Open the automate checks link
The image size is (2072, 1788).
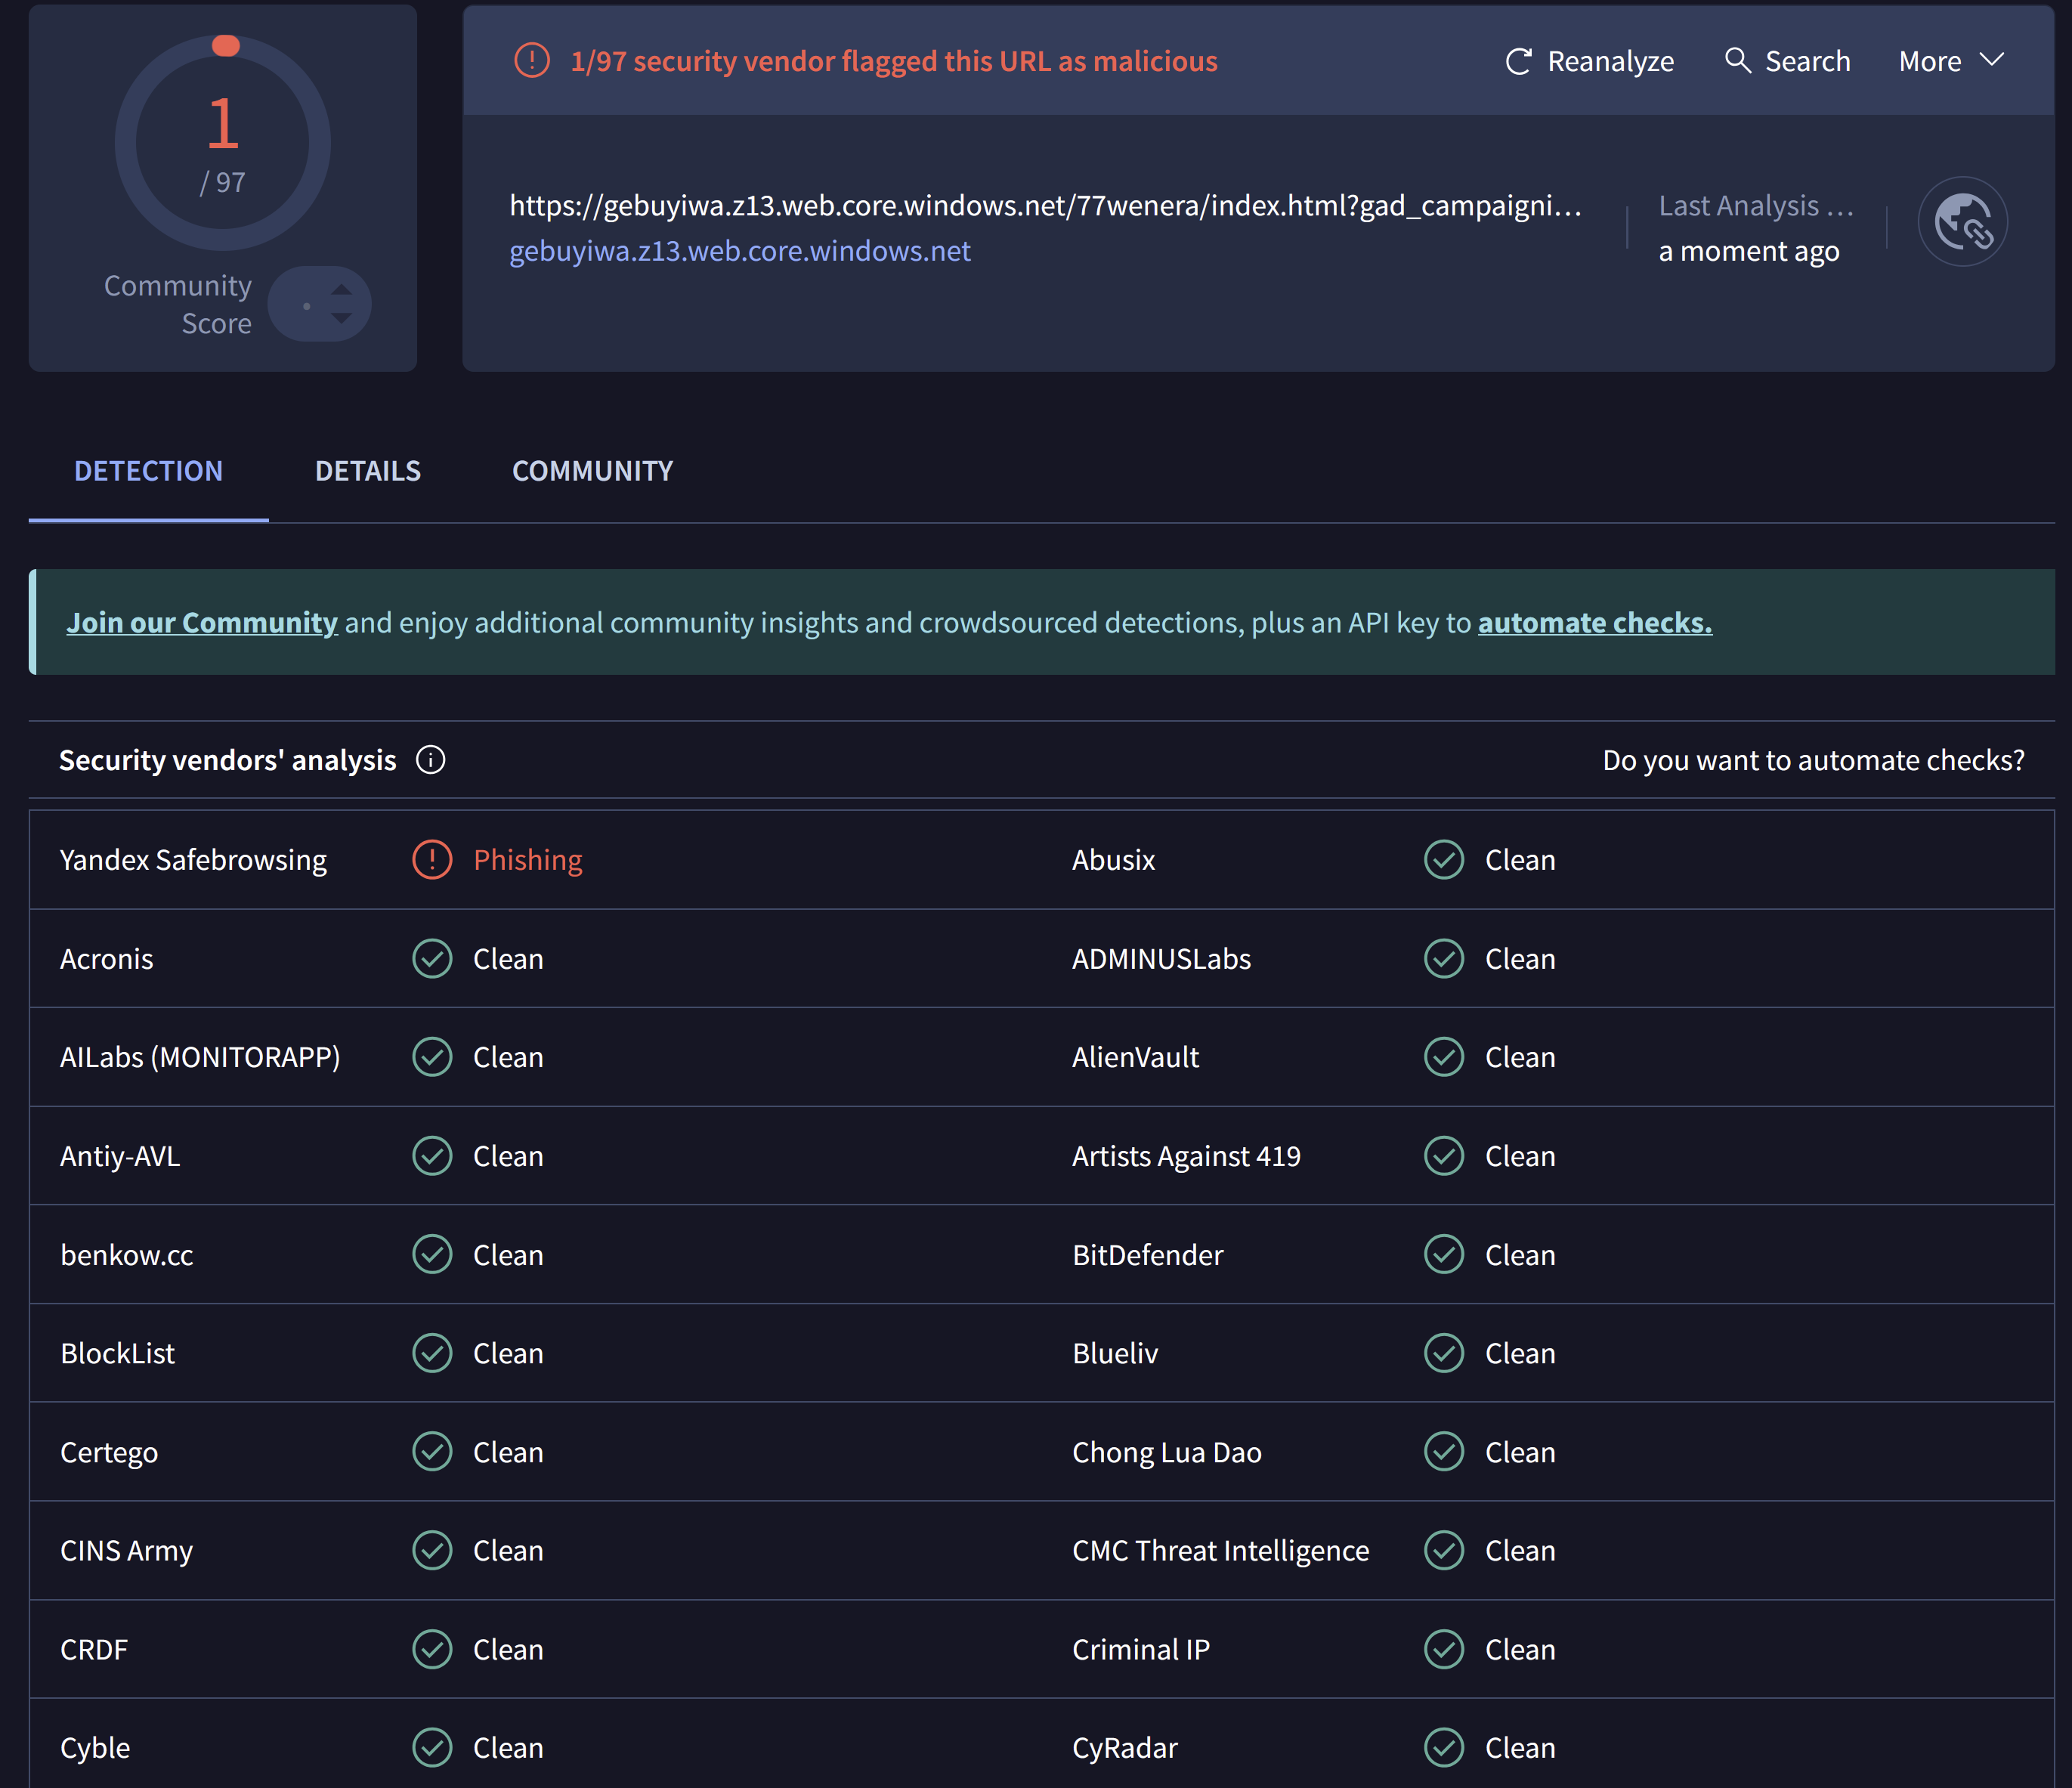(1594, 623)
